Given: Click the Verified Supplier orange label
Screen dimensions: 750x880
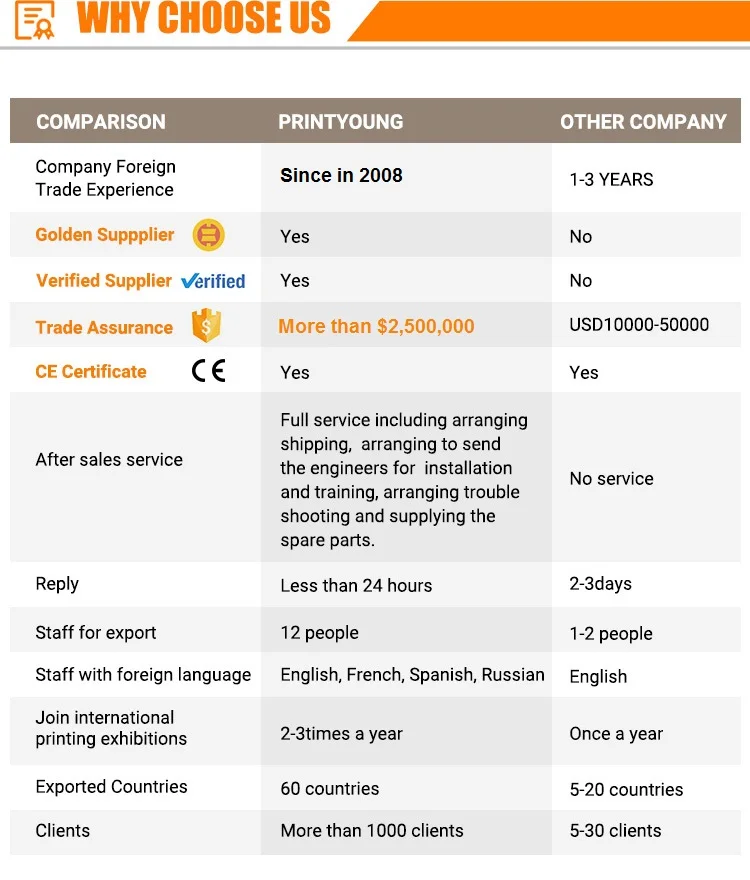Looking at the screenshot, I should click(104, 281).
